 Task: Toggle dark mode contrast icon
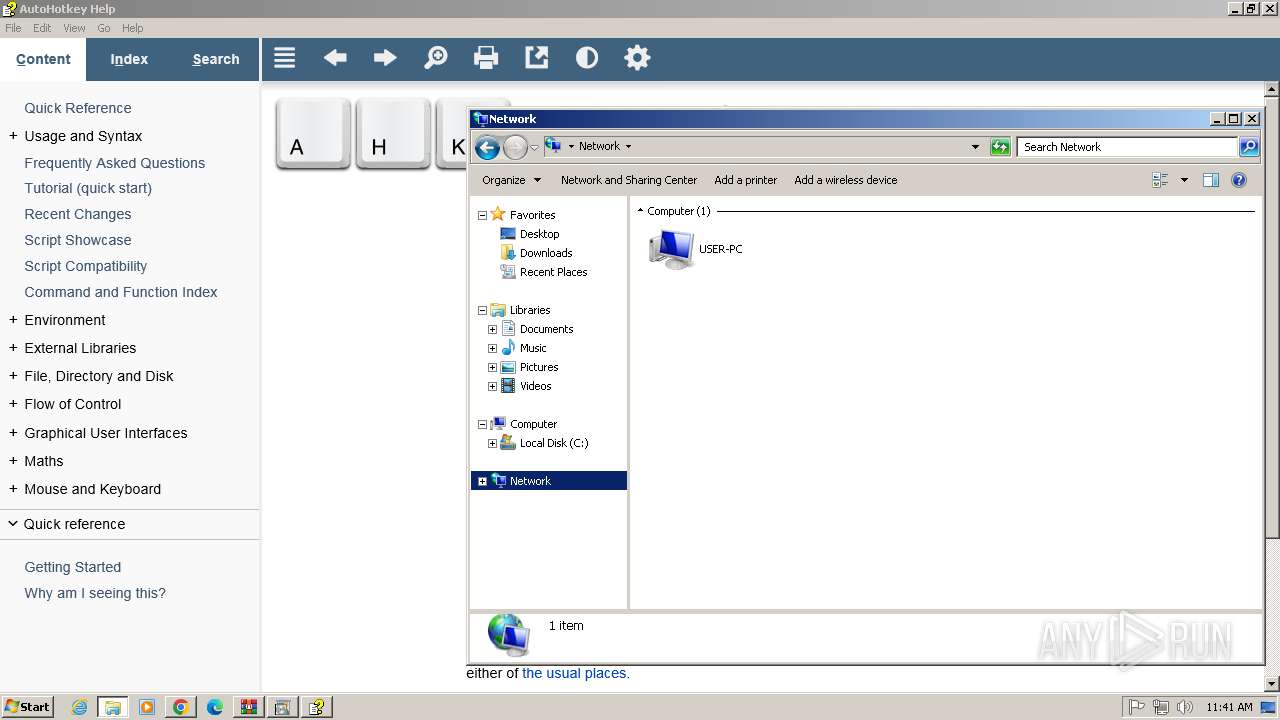587,58
